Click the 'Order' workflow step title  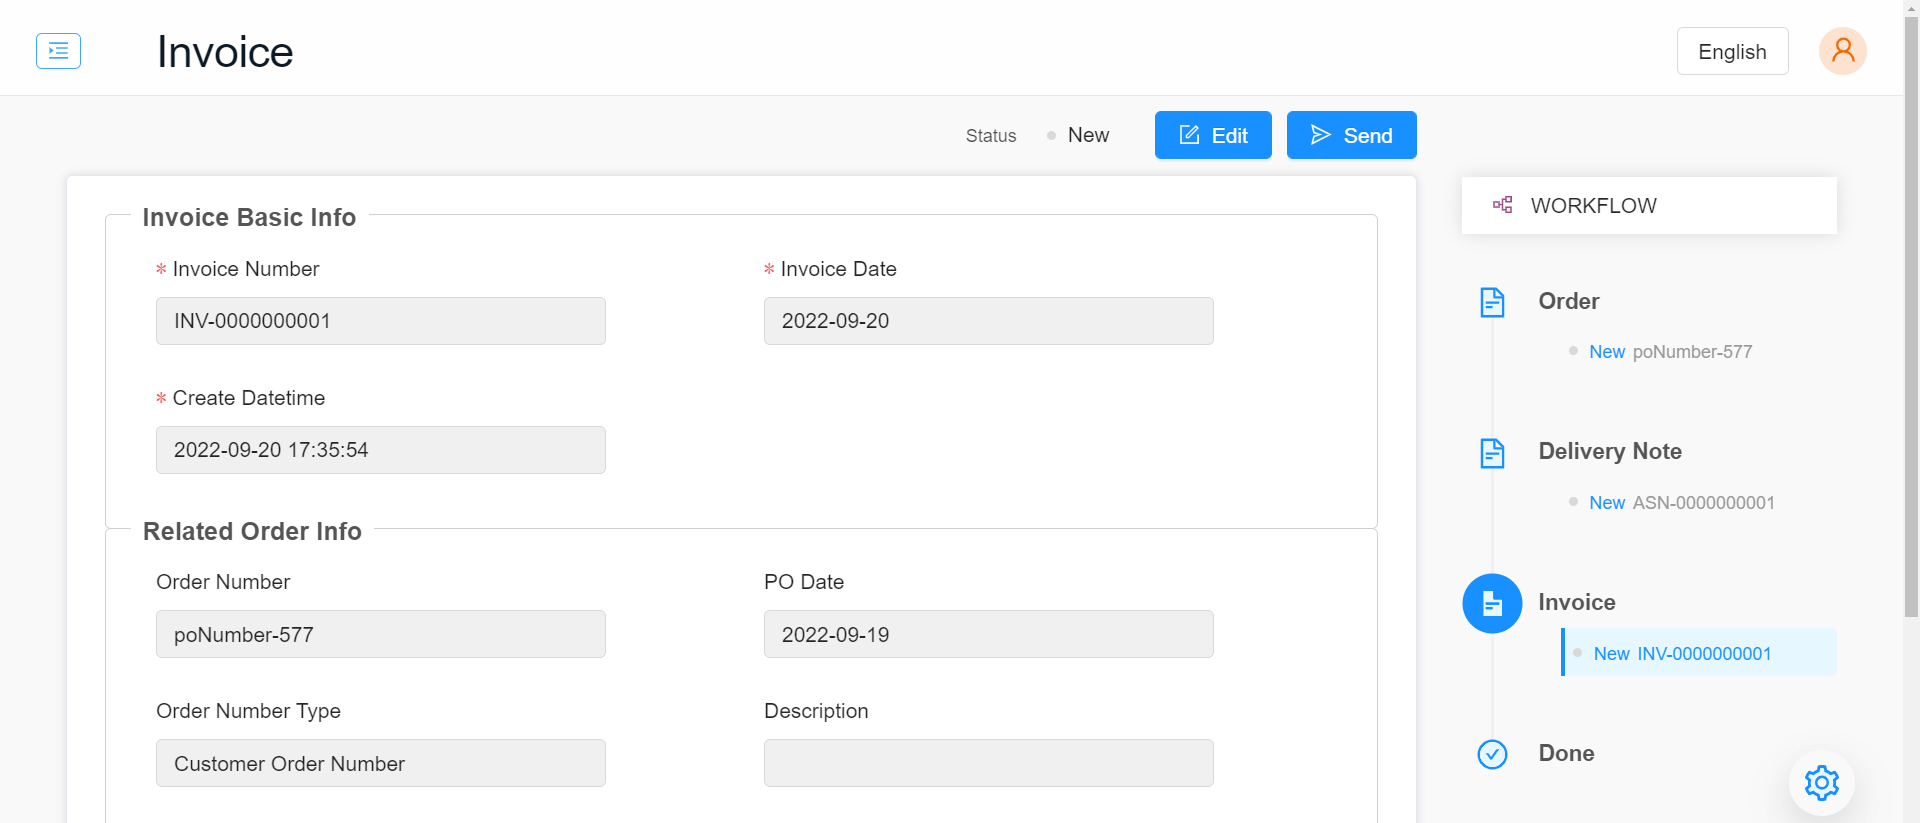point(1568,301)
